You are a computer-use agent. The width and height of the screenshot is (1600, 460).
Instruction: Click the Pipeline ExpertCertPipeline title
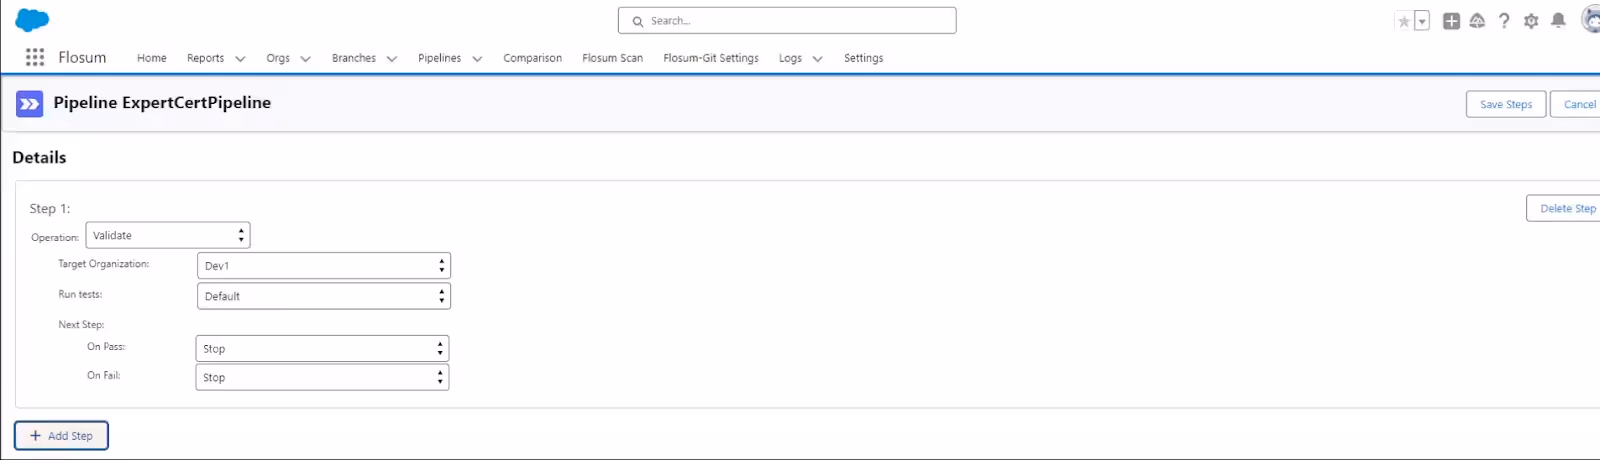(162, 102)
